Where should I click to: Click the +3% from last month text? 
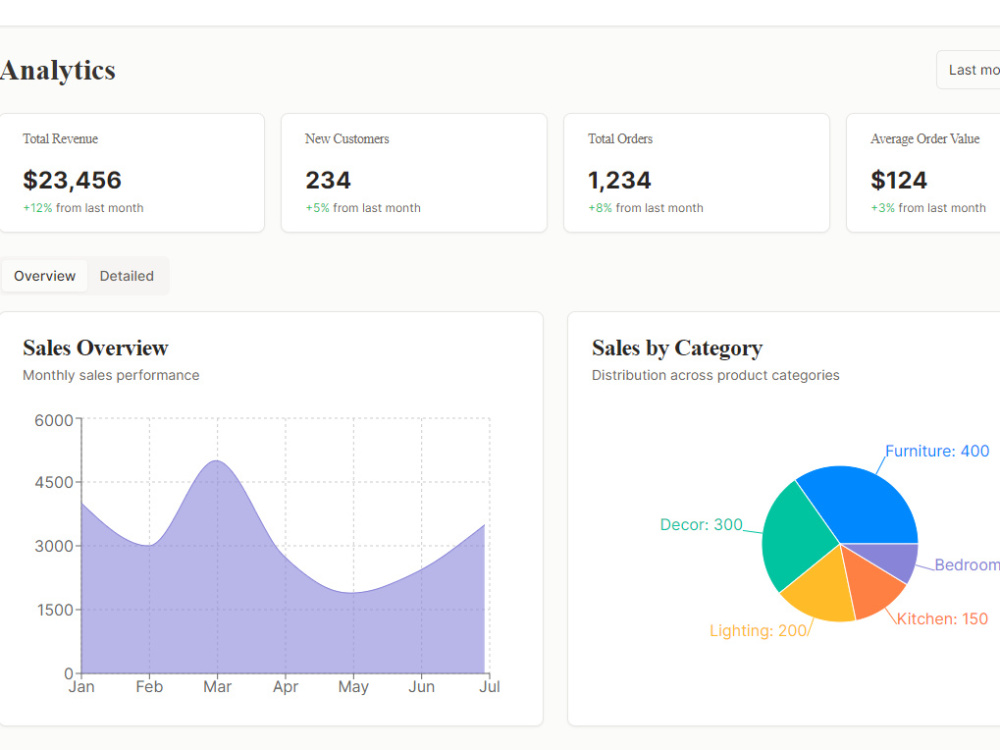coord(928,208)
